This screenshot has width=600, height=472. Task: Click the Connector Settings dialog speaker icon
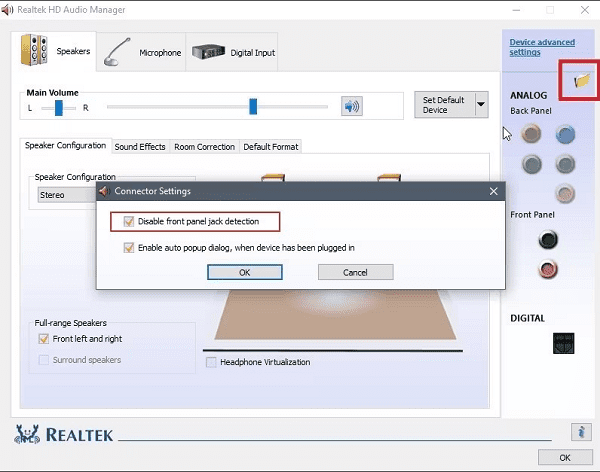(104, 191)
